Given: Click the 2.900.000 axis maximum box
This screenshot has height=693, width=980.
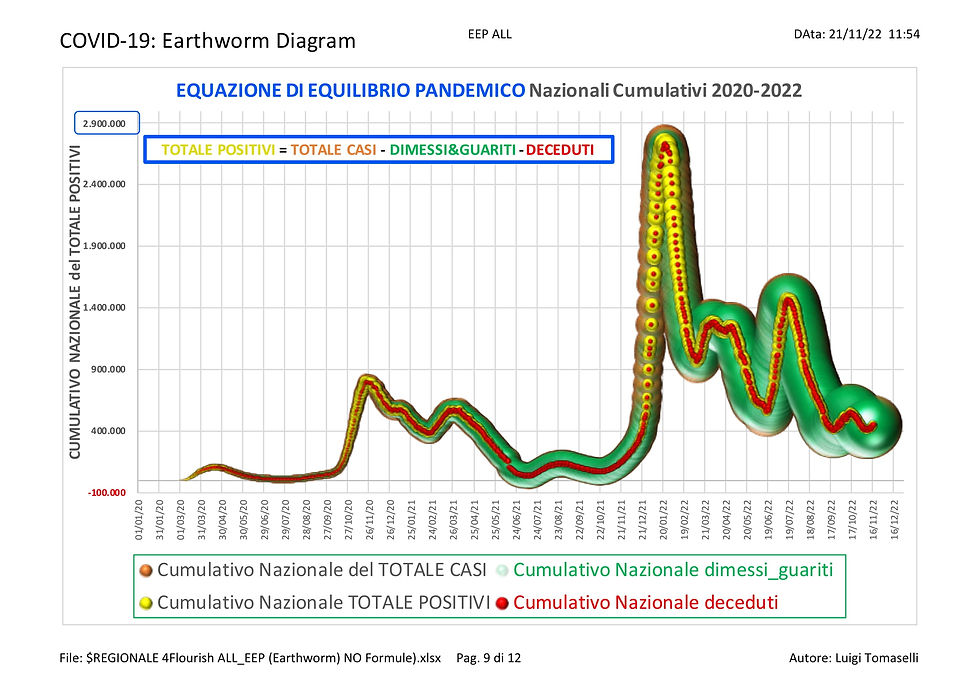Looking at the screenshot, I should pos(107,123).
